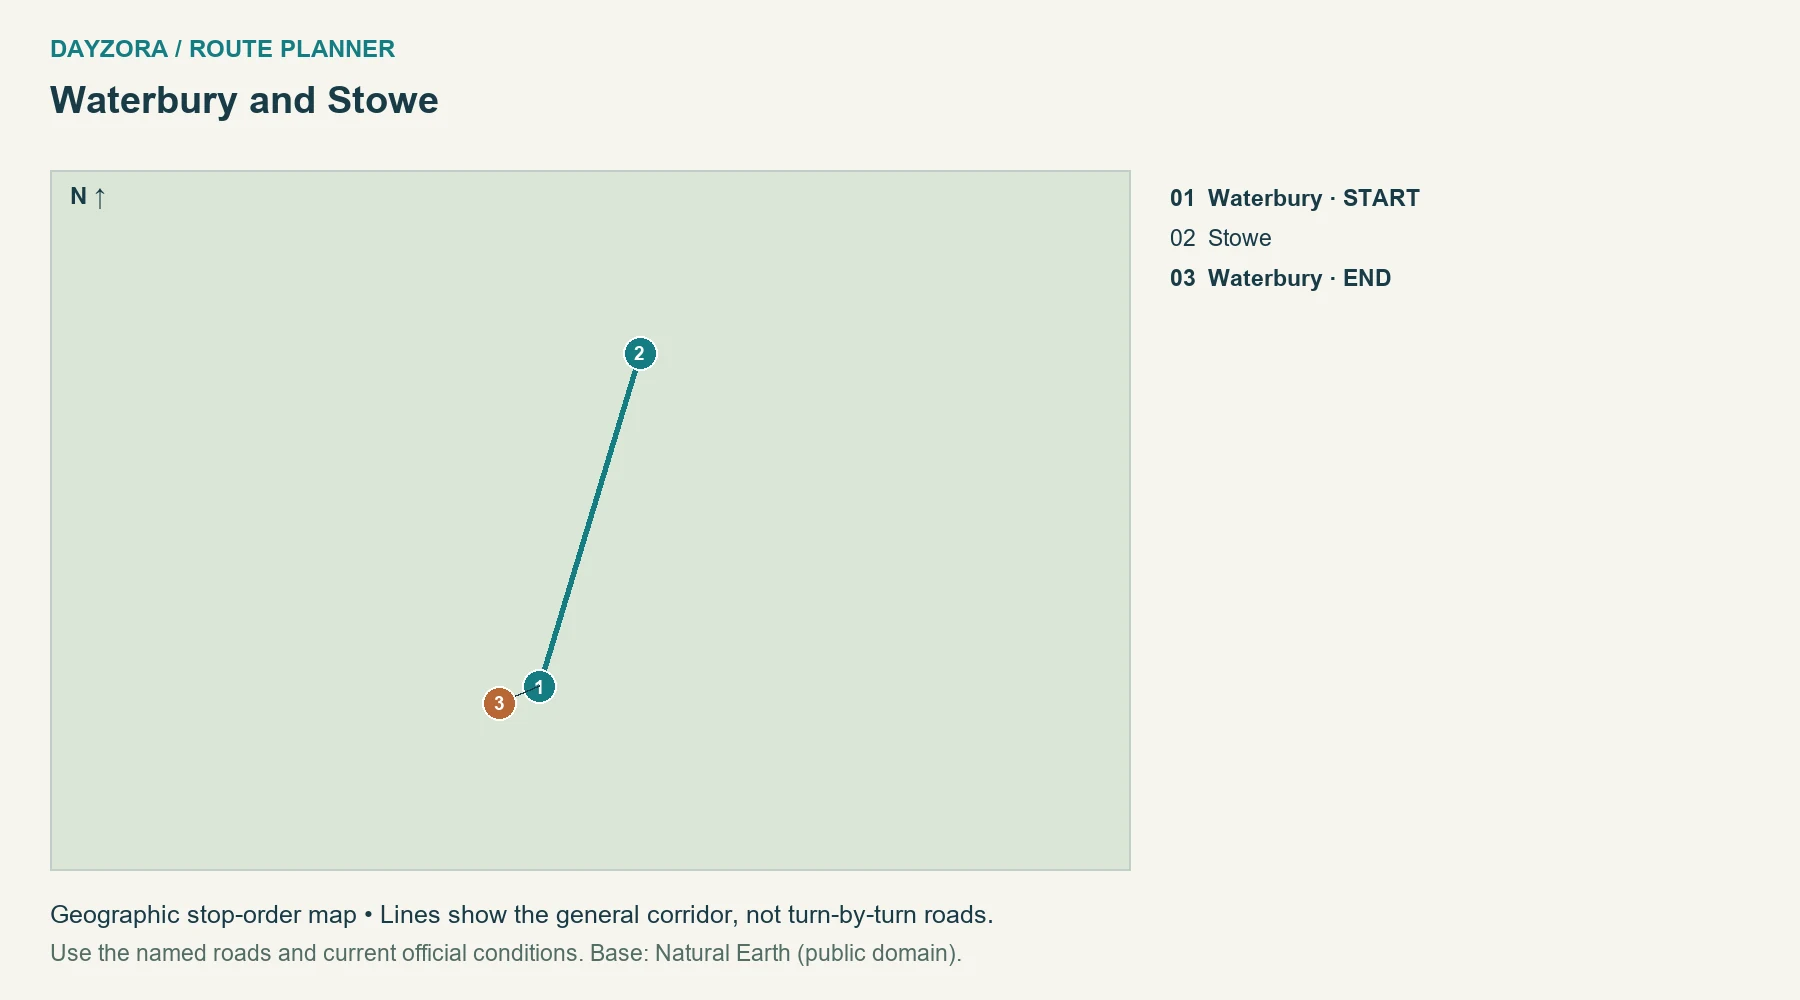The width and height of the screenshot is (1800, 1000).
Task: Choose the Stowe name in the stop list
Action: (x=1239, y=238)
